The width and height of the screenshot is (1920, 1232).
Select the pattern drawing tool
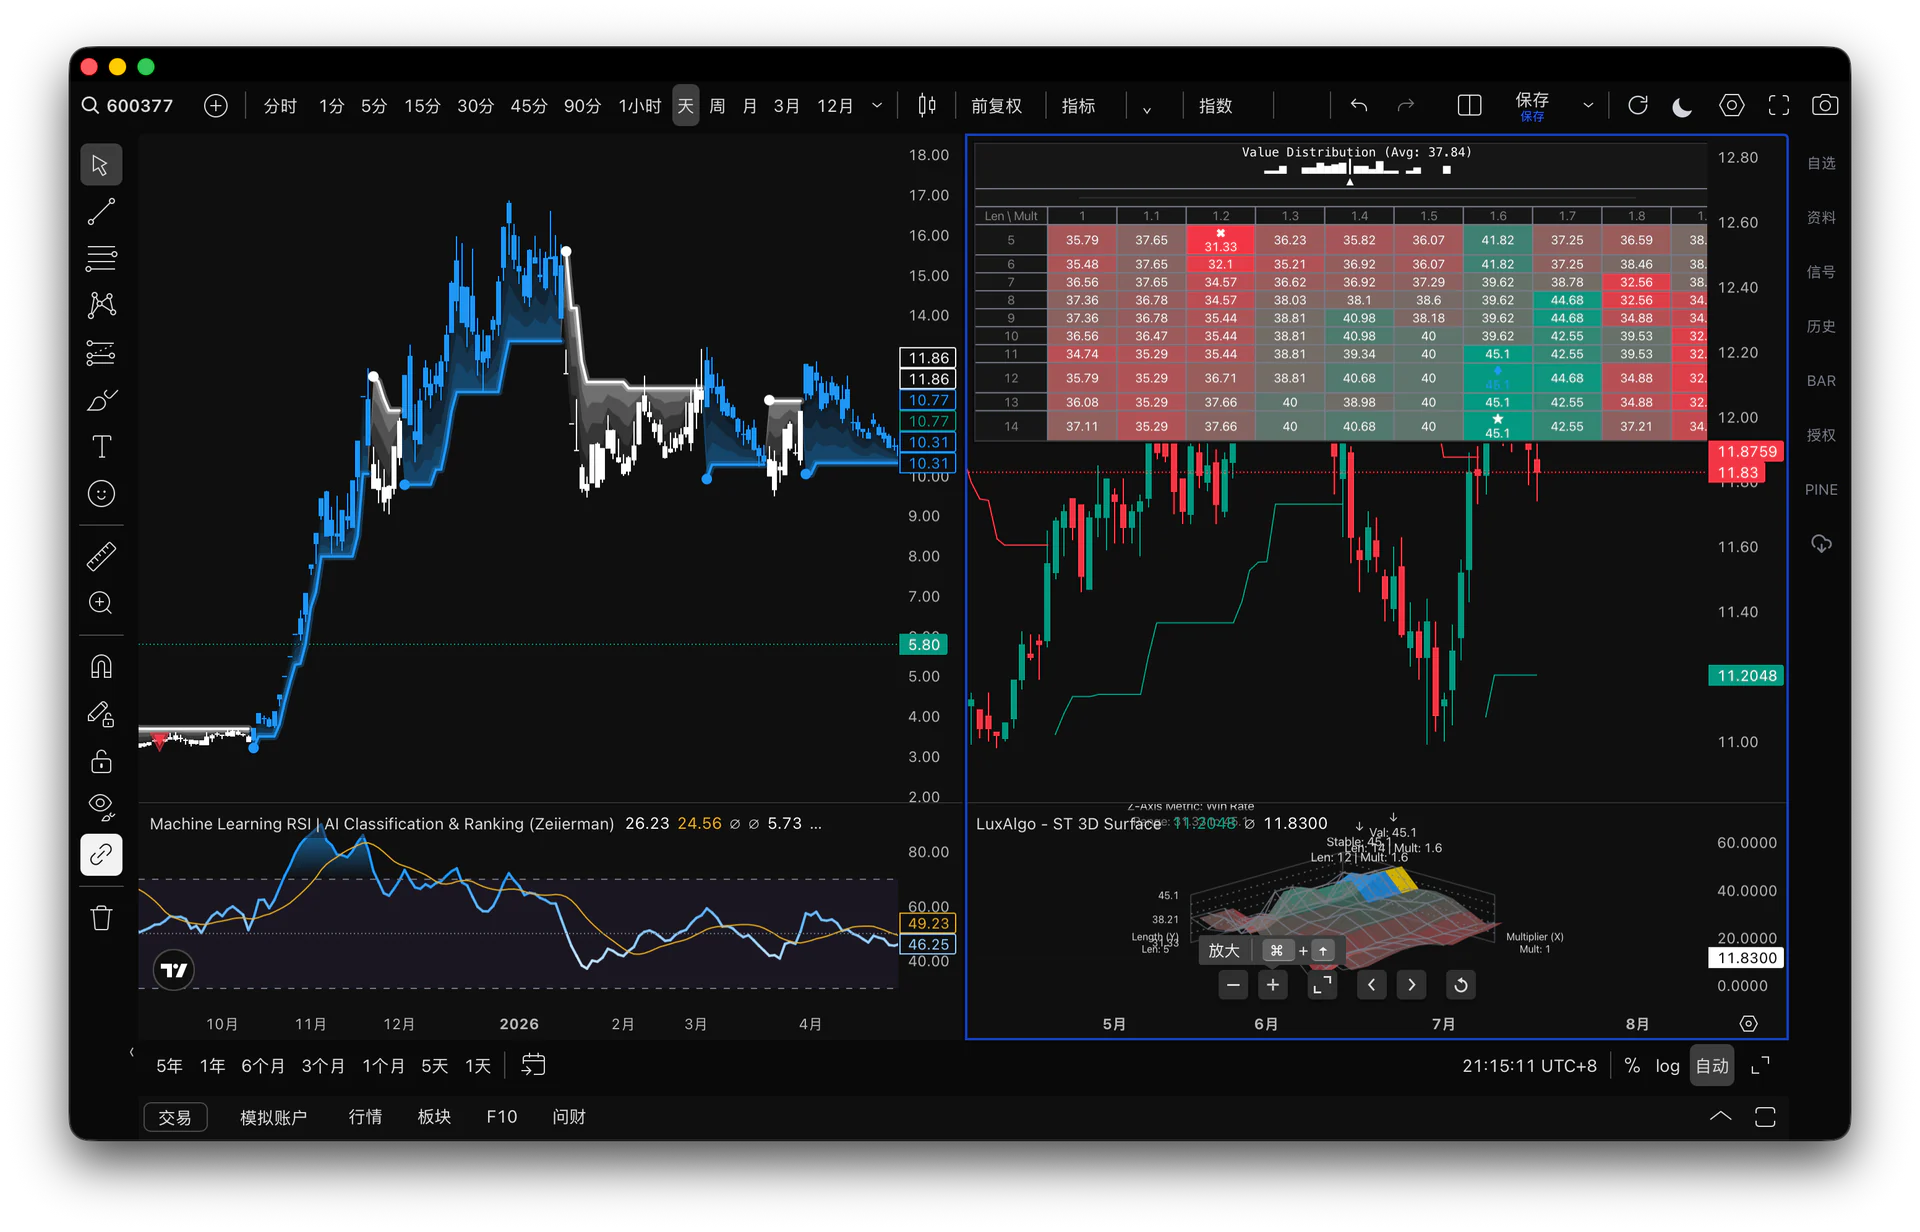coord(101,305)
